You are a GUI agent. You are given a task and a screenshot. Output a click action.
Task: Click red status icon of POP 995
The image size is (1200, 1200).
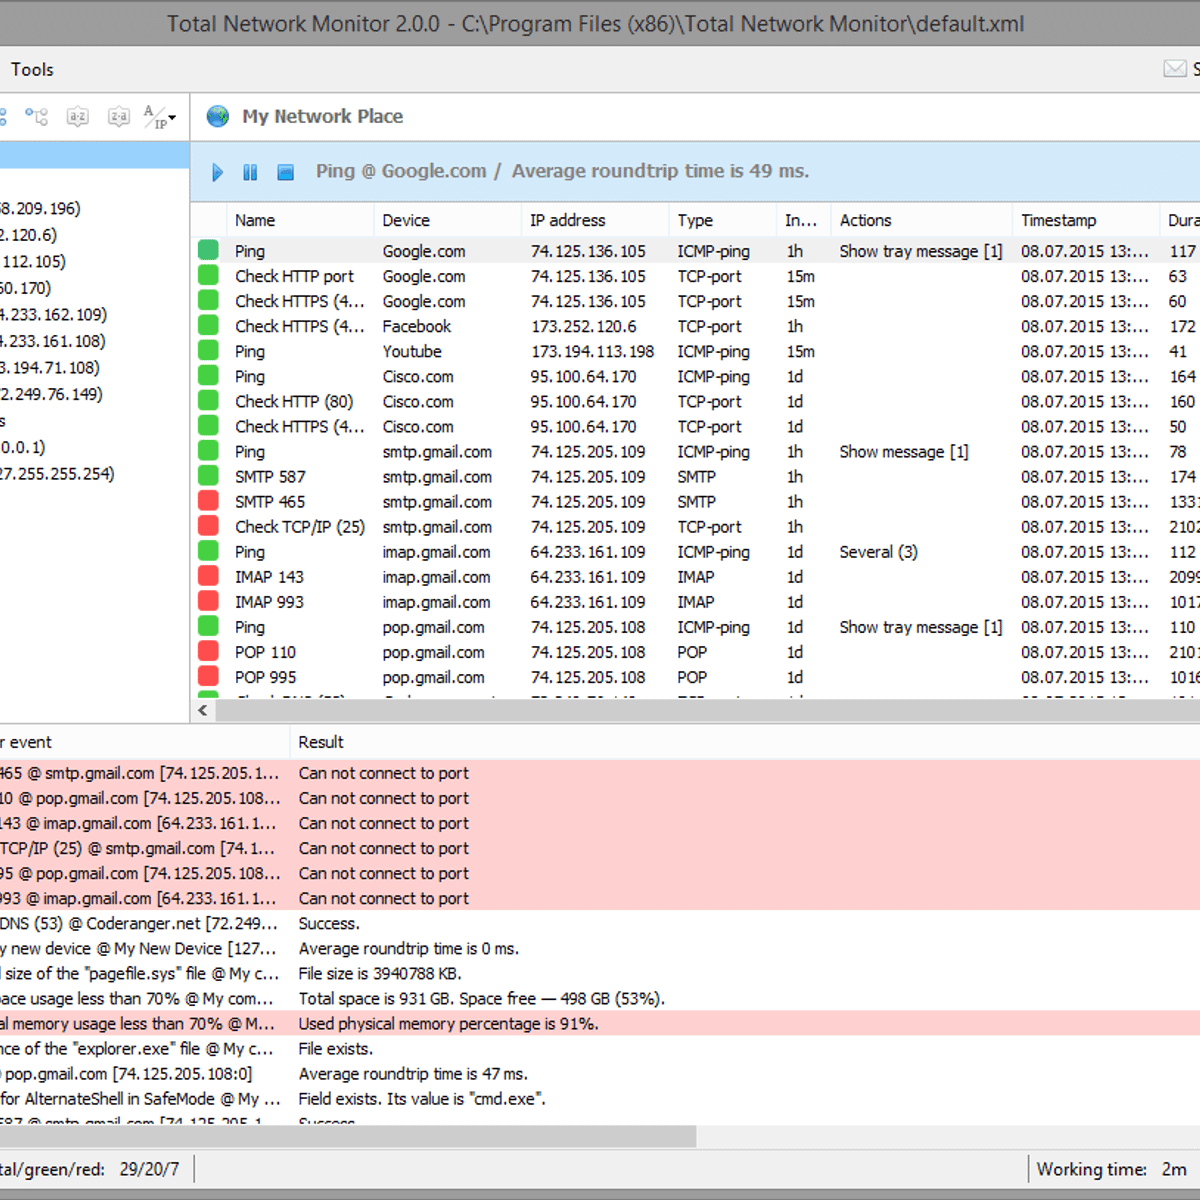[x=208, y=675]
